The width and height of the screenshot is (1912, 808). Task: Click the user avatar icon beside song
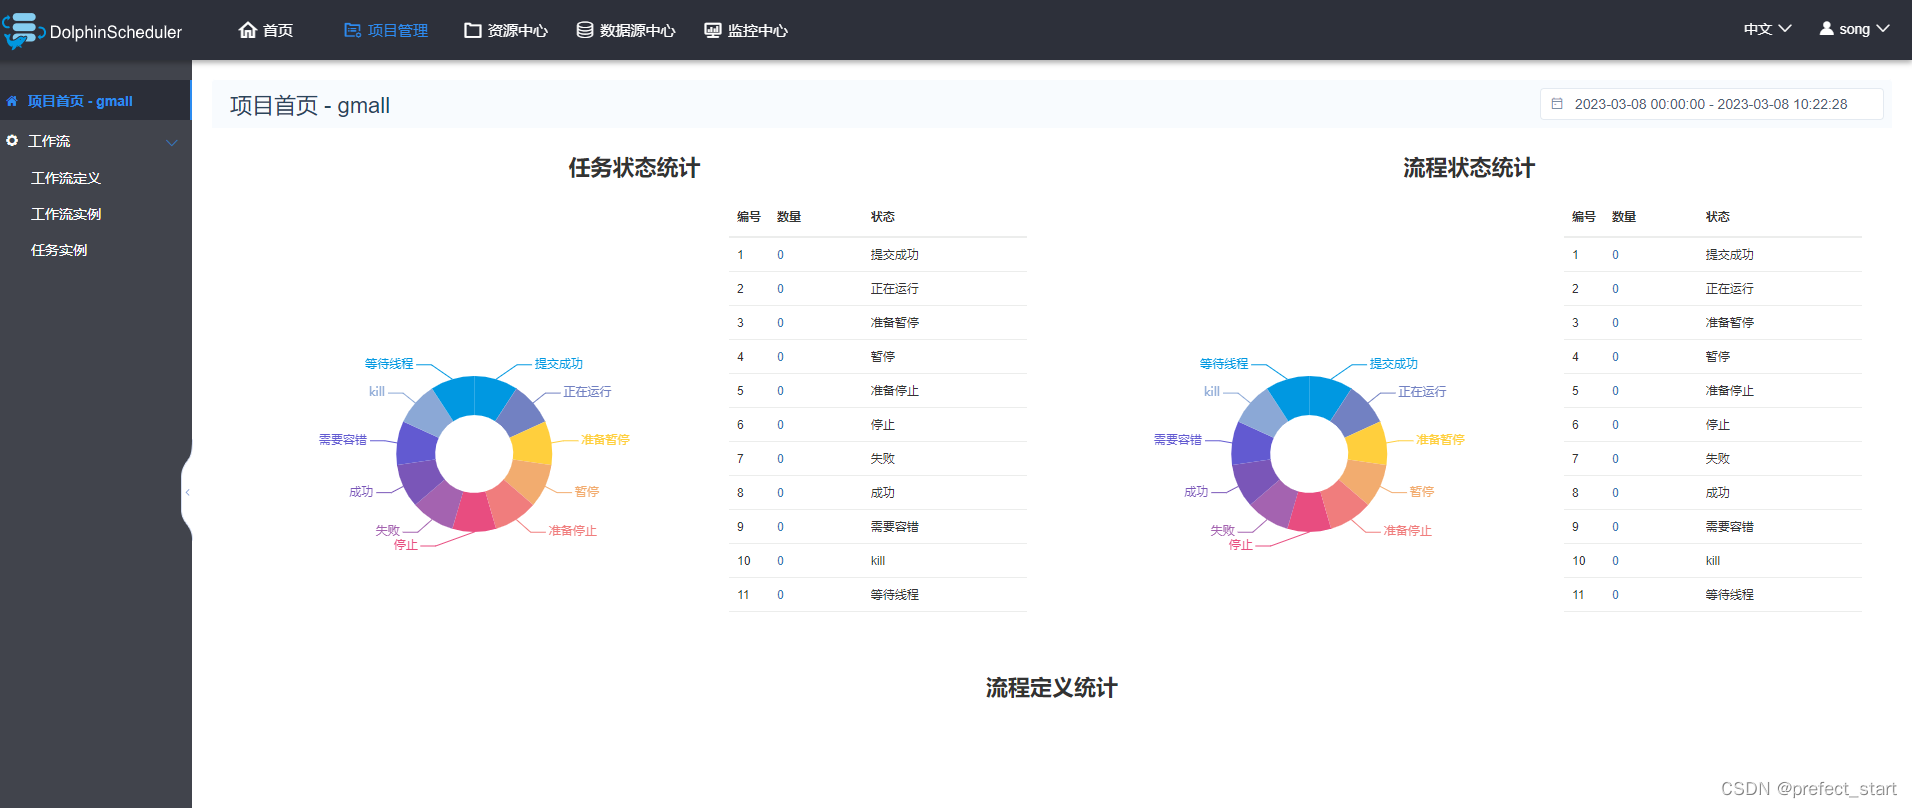pyautogui.click(x=1827, y=28)
